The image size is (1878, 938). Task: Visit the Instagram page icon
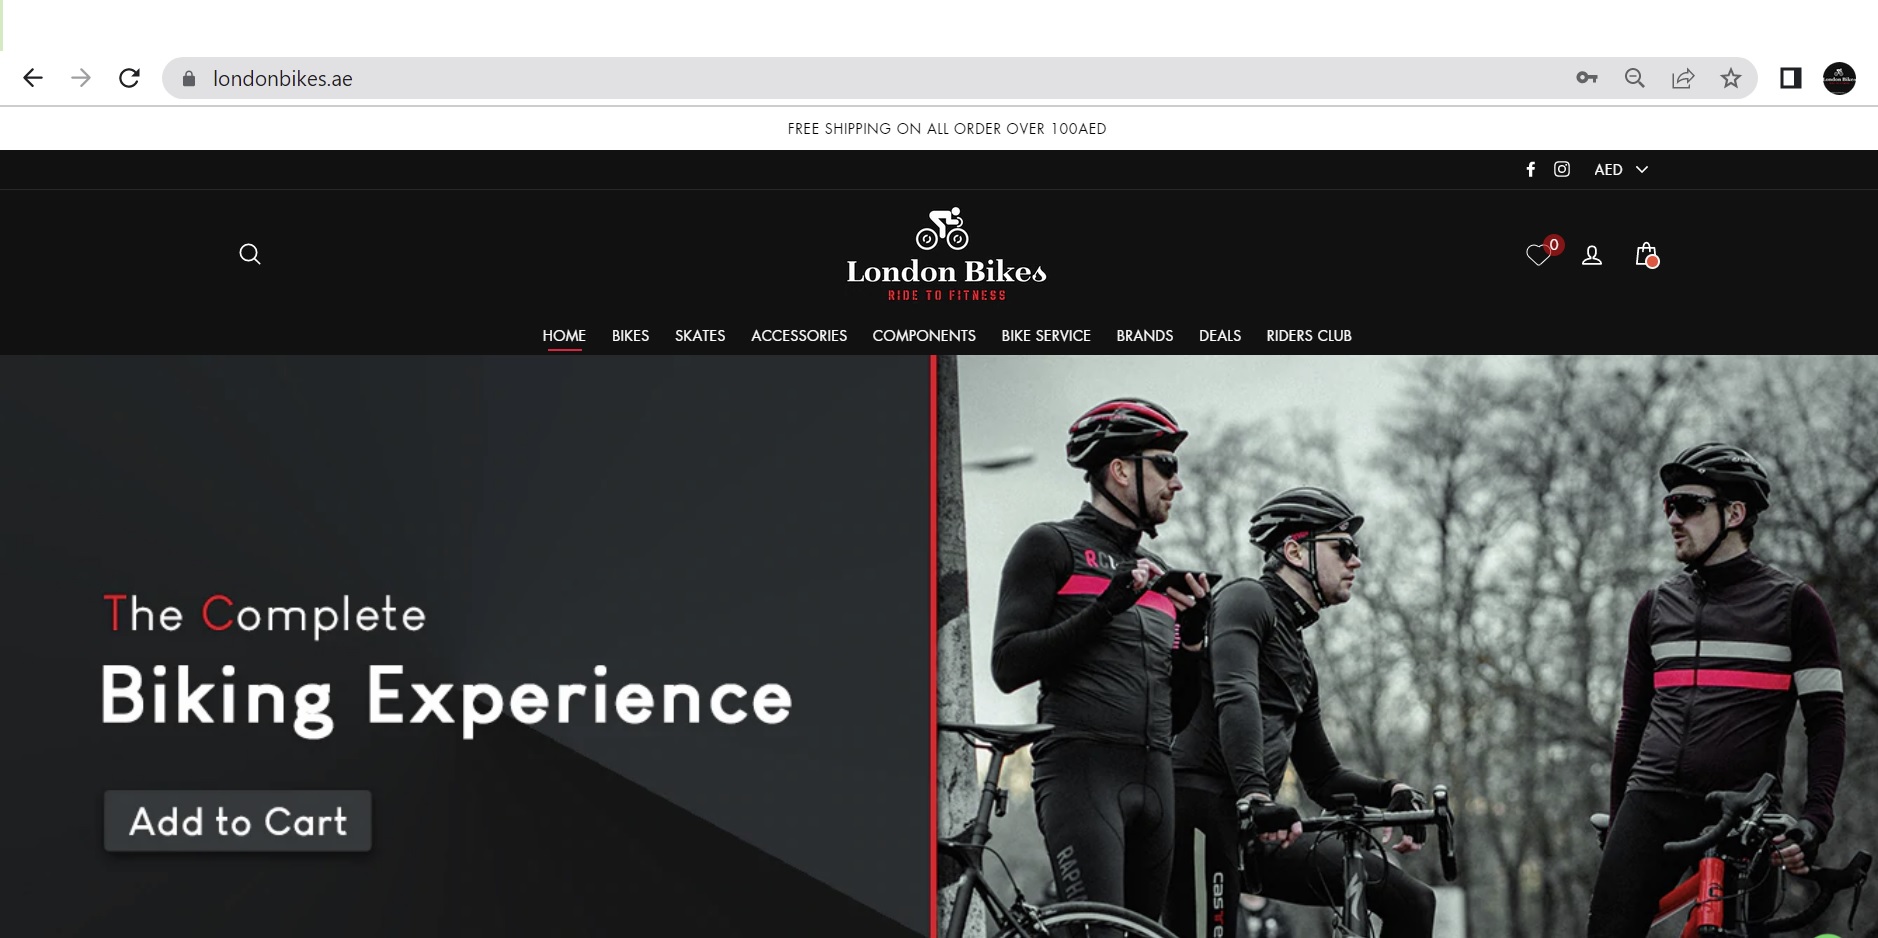click(1562, 169)
